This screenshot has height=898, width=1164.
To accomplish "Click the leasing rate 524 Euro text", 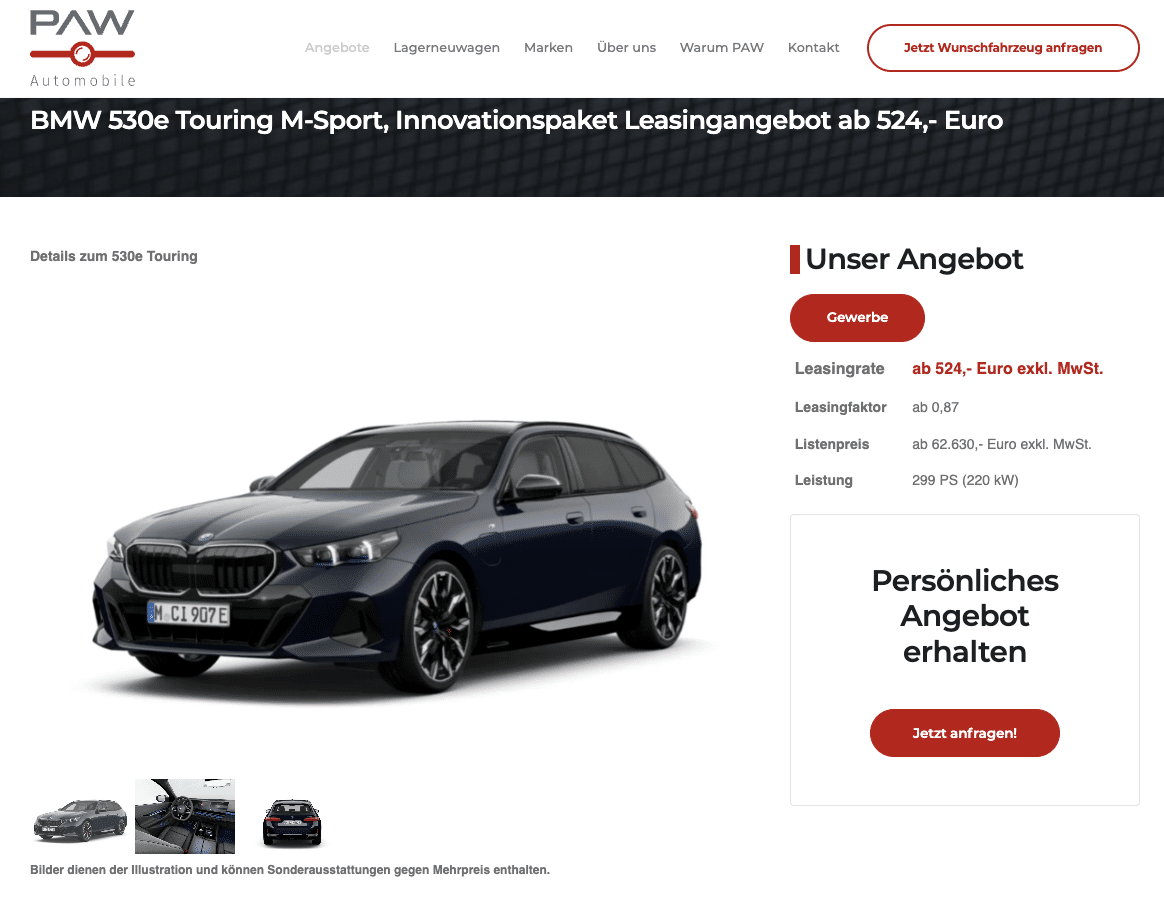I will click(x=1007, y=369).
